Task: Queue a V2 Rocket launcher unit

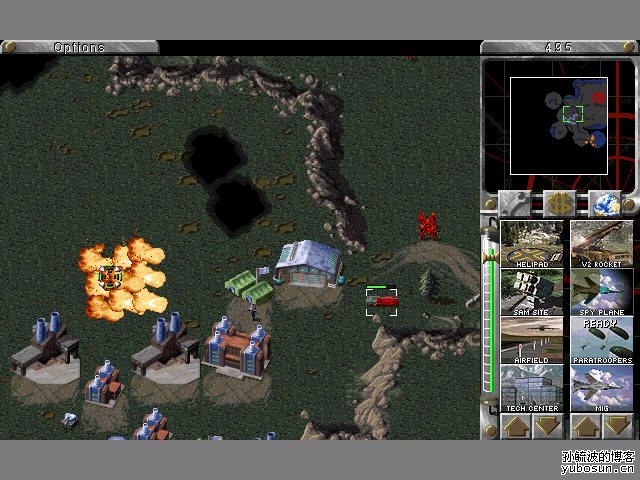Action: point(602,244)
